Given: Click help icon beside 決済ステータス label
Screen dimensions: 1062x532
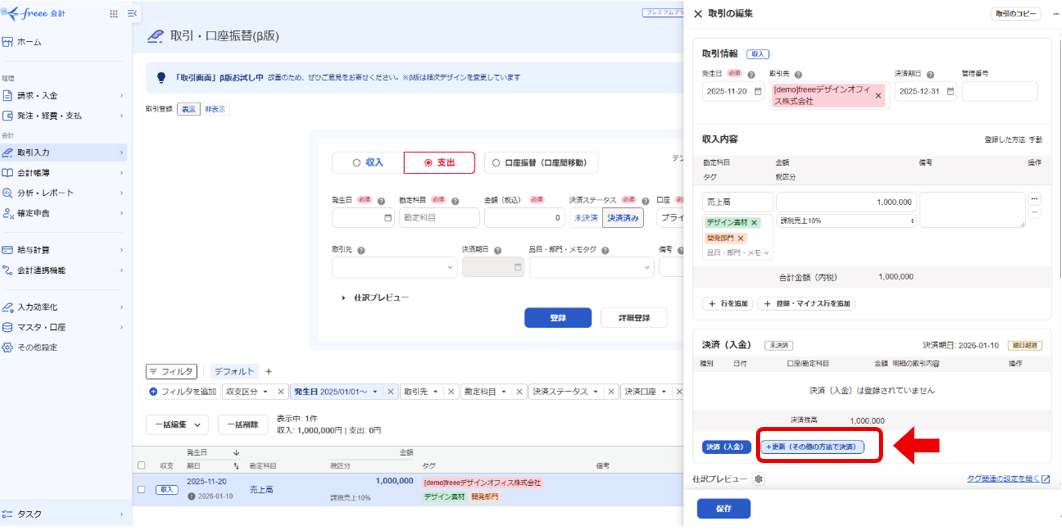Looking at the screenshot, I should click(645, 201).
